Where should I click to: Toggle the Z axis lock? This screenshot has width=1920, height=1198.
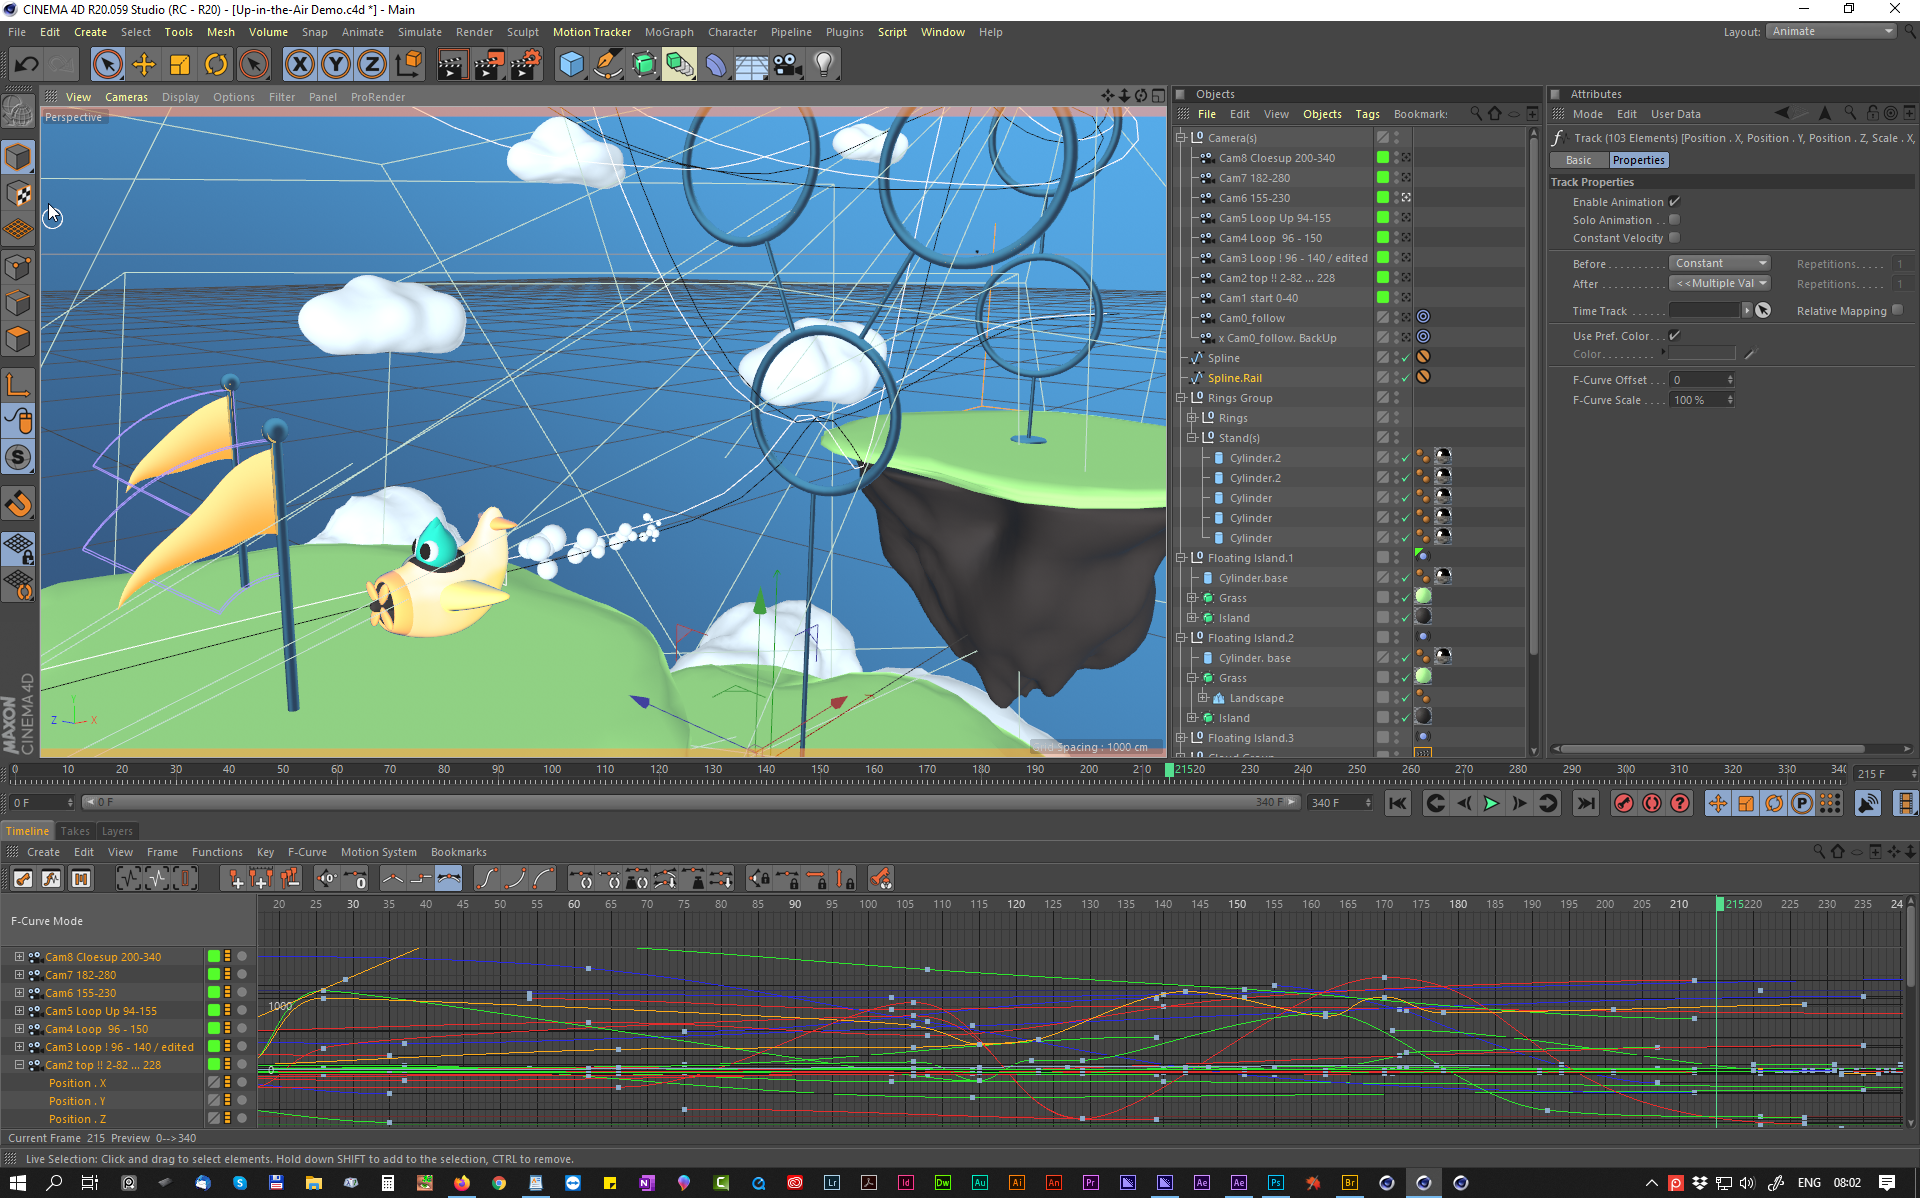(x=372, y=65)
